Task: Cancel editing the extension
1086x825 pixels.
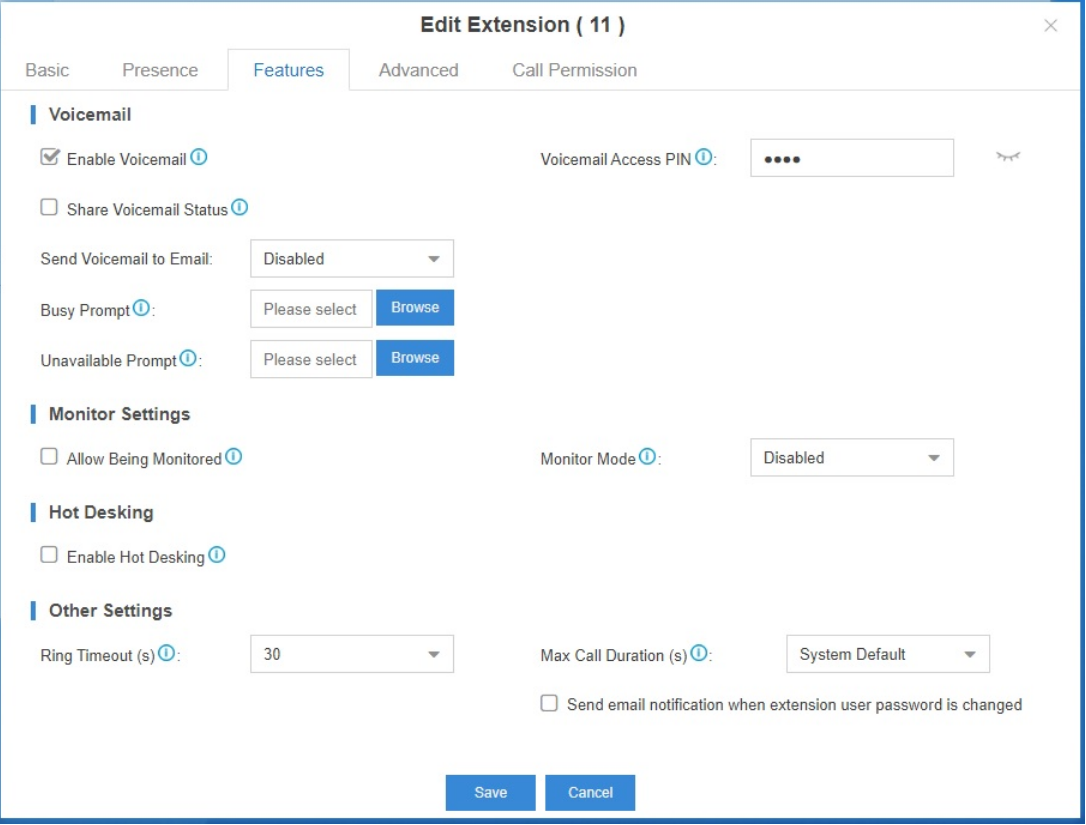Action: (x=590, y=792)
